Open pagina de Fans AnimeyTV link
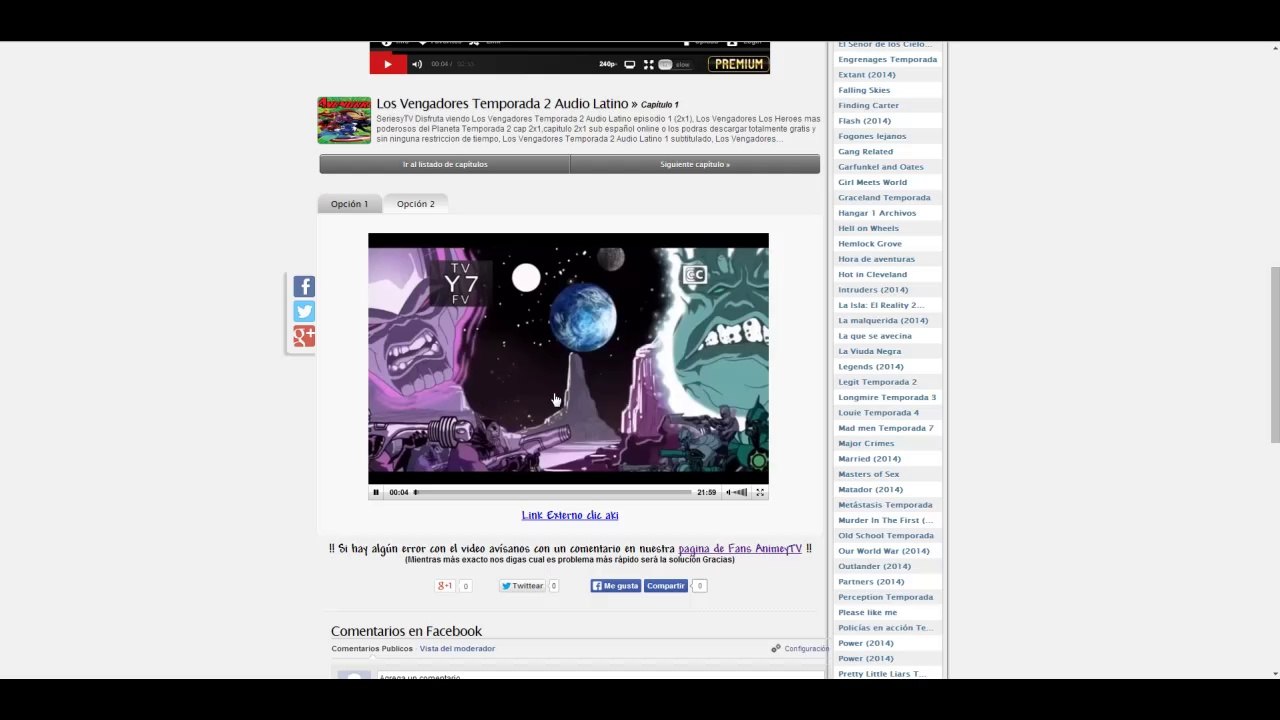Image resolution: width=1280 pixels, height=720 pixels. (740, 548)
